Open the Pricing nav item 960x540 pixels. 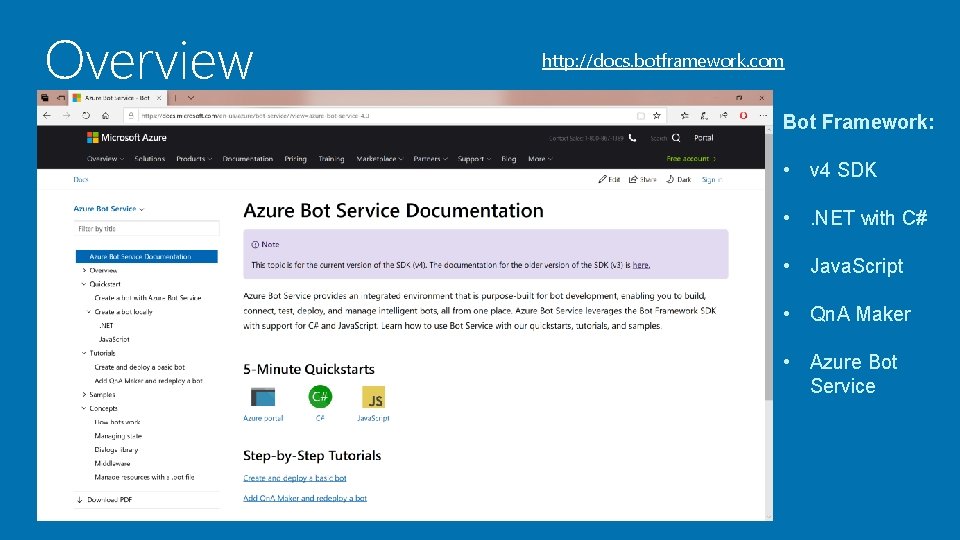coord(295,159)
